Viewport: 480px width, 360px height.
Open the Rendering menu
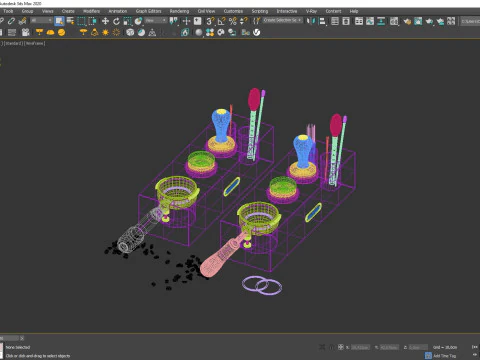coord(179,11)
